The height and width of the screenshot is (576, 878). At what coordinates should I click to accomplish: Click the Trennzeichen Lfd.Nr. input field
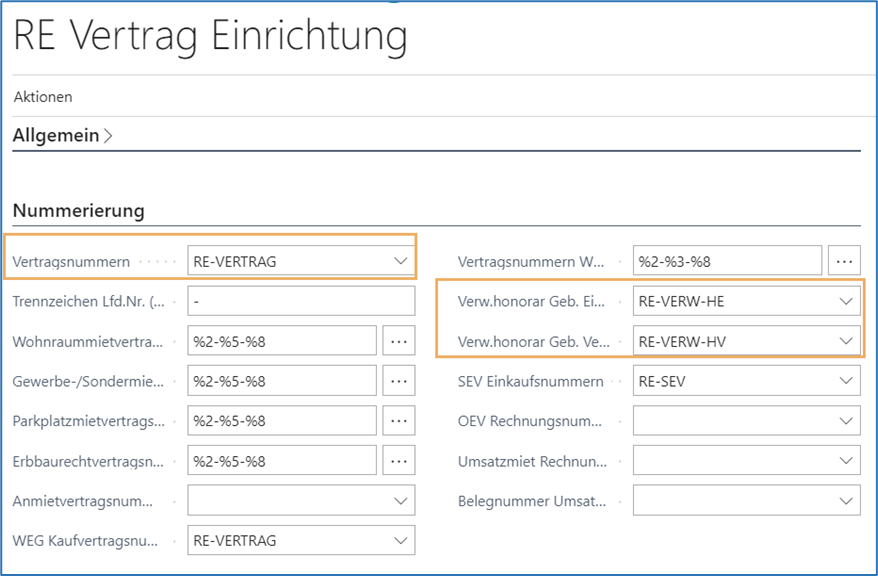tap(300, 300)
